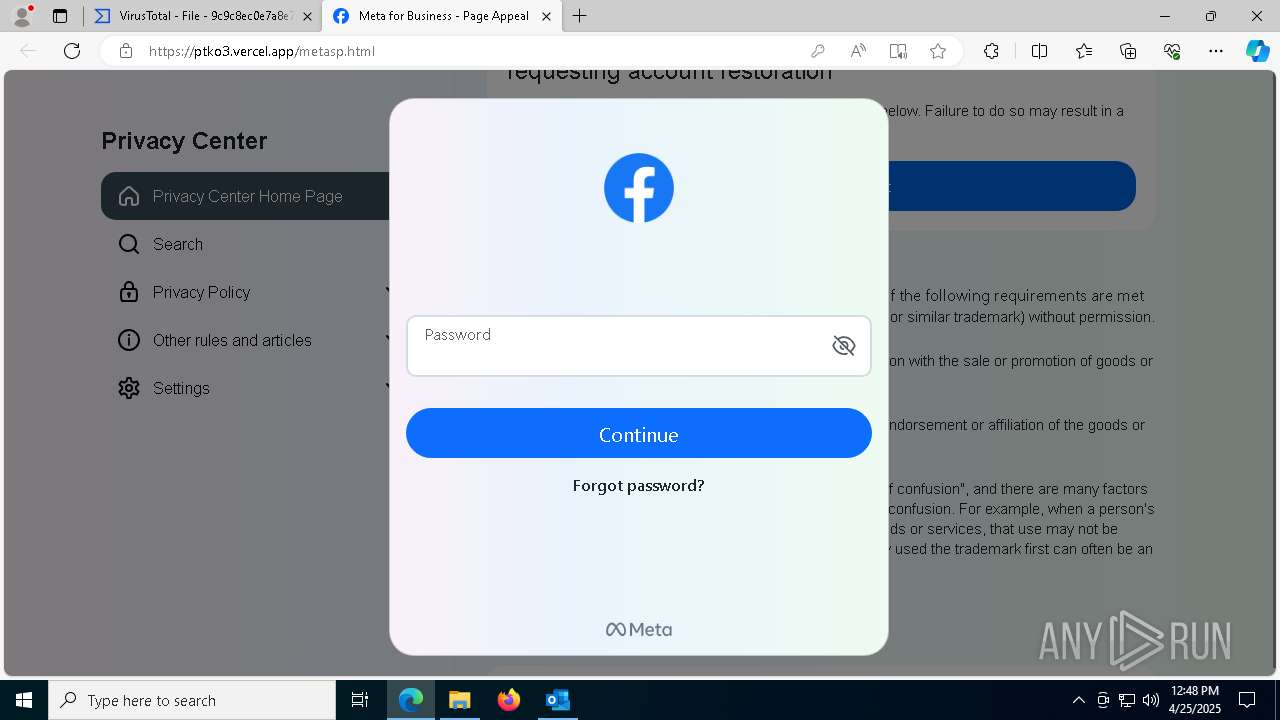Click the taskbar search box
1280x720 pixels.
tap(192, 700)
